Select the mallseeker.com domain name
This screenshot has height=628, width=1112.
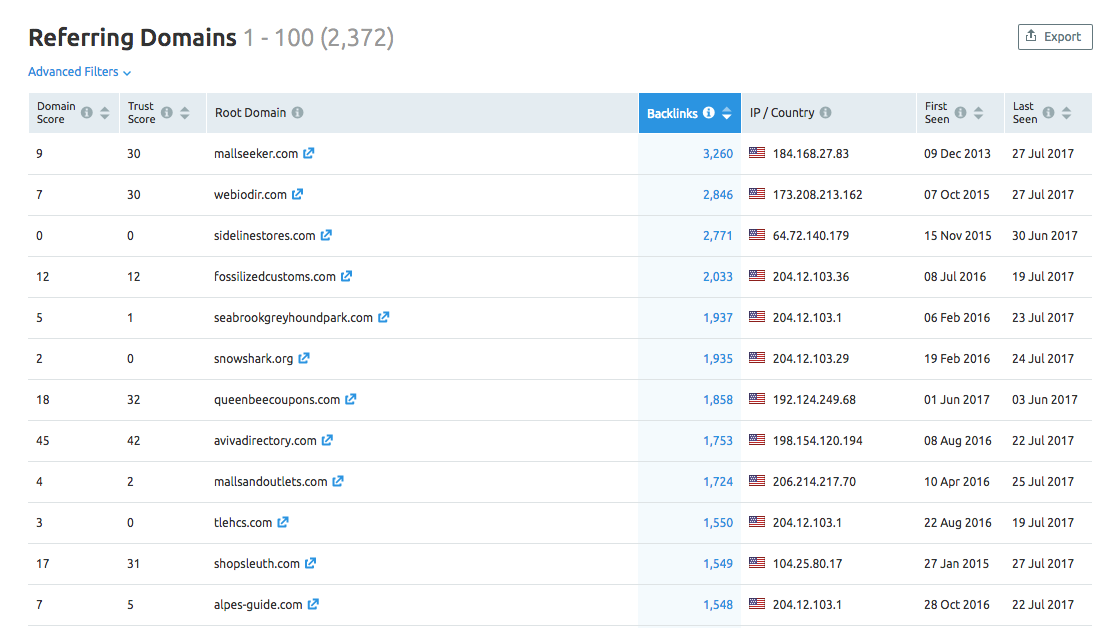tap(256, 154)
